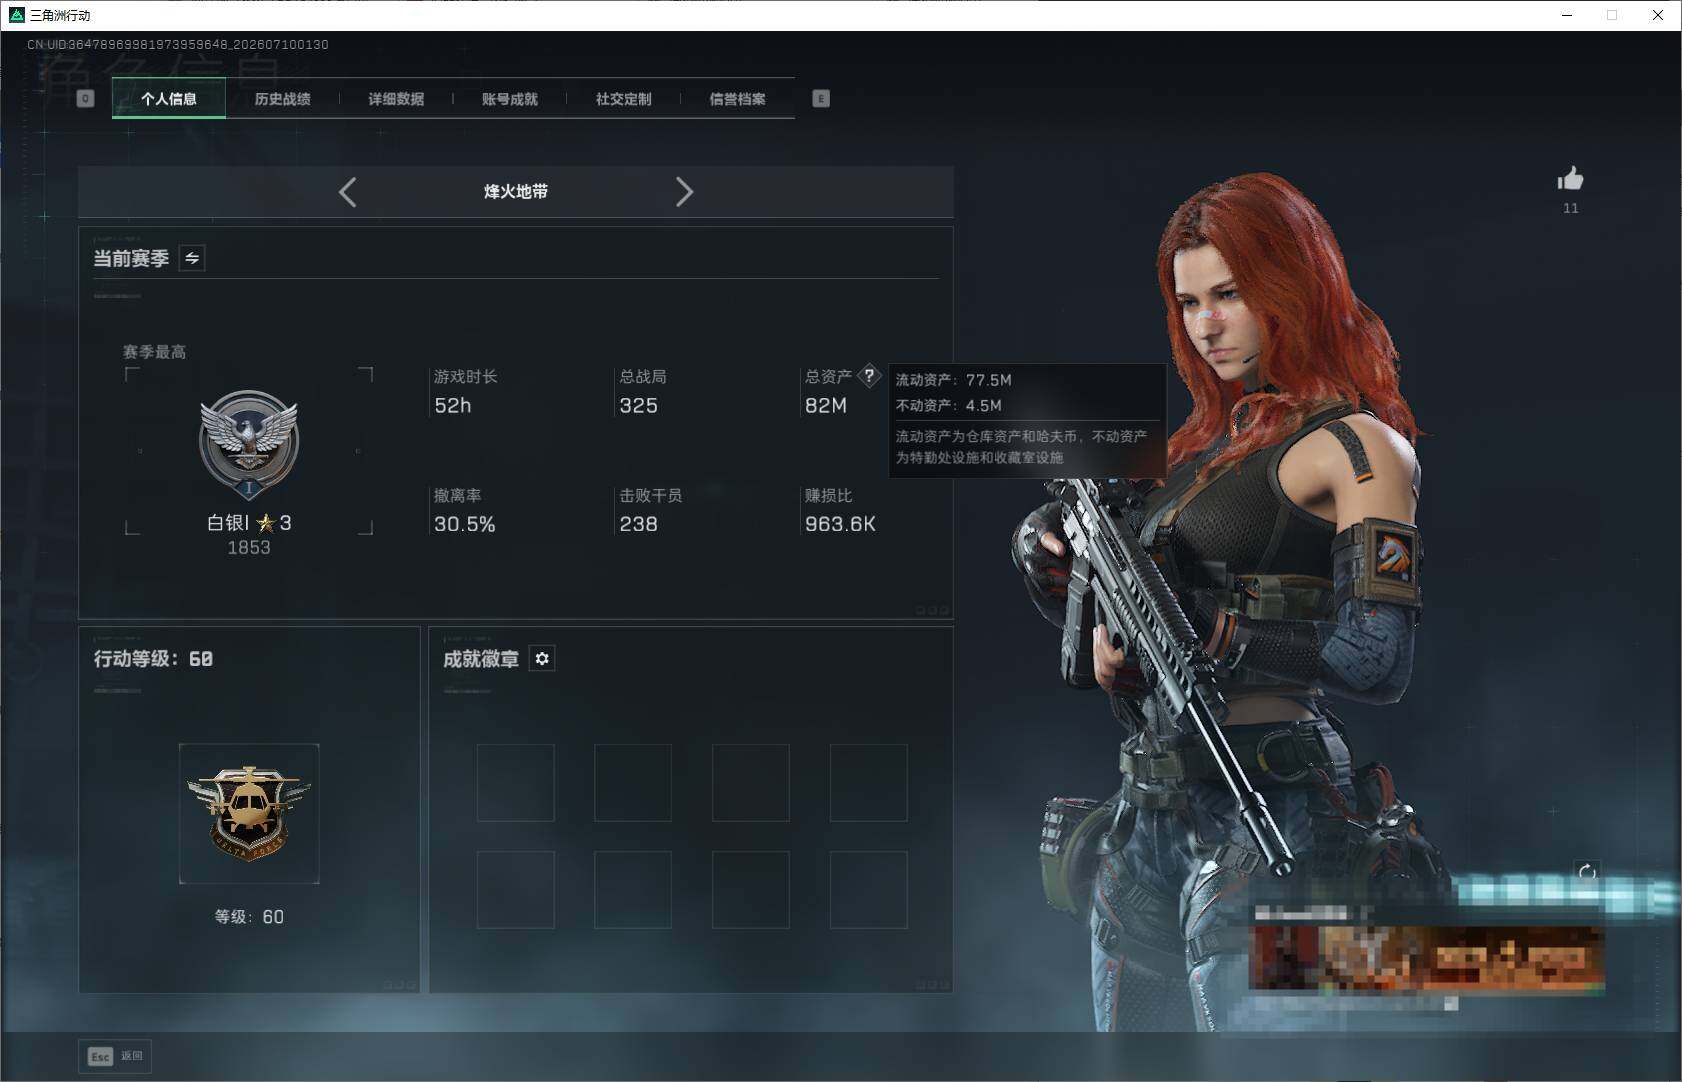This screenshot has height=1082, width=1682.
Task: Close the 三角洲行动 window
Action: pyautogui.click(x=1657, y=15)
